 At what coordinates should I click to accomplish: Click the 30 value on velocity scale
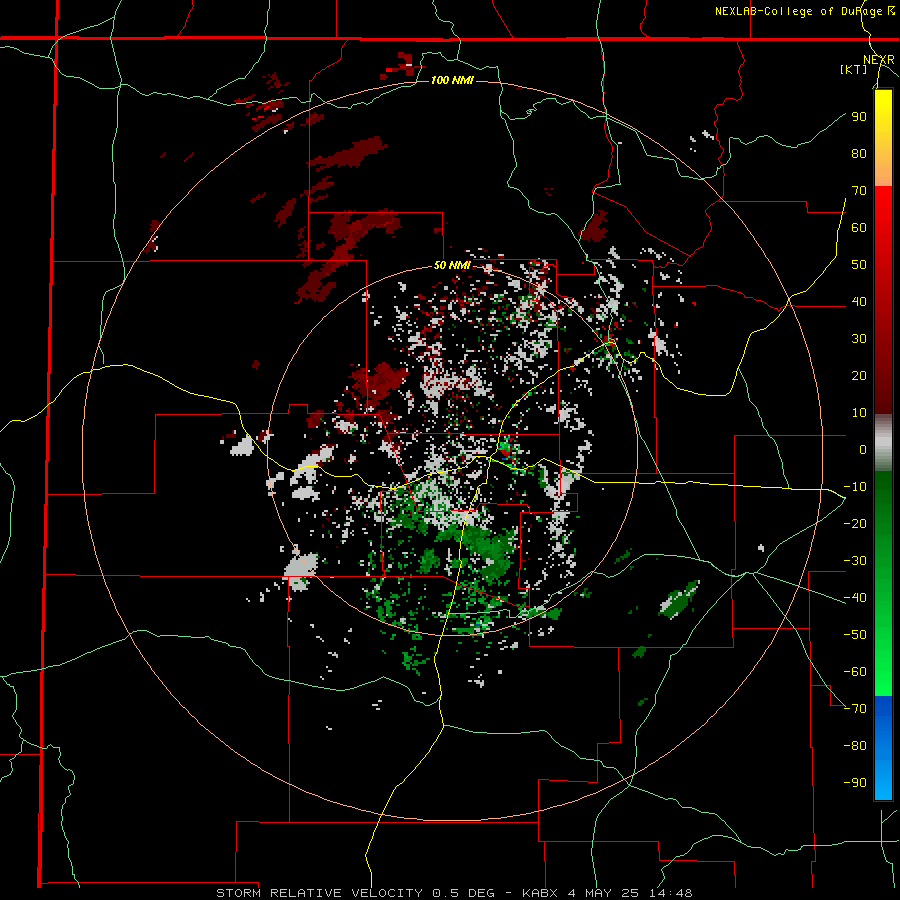pyautogui.click(x=859, y=339)
